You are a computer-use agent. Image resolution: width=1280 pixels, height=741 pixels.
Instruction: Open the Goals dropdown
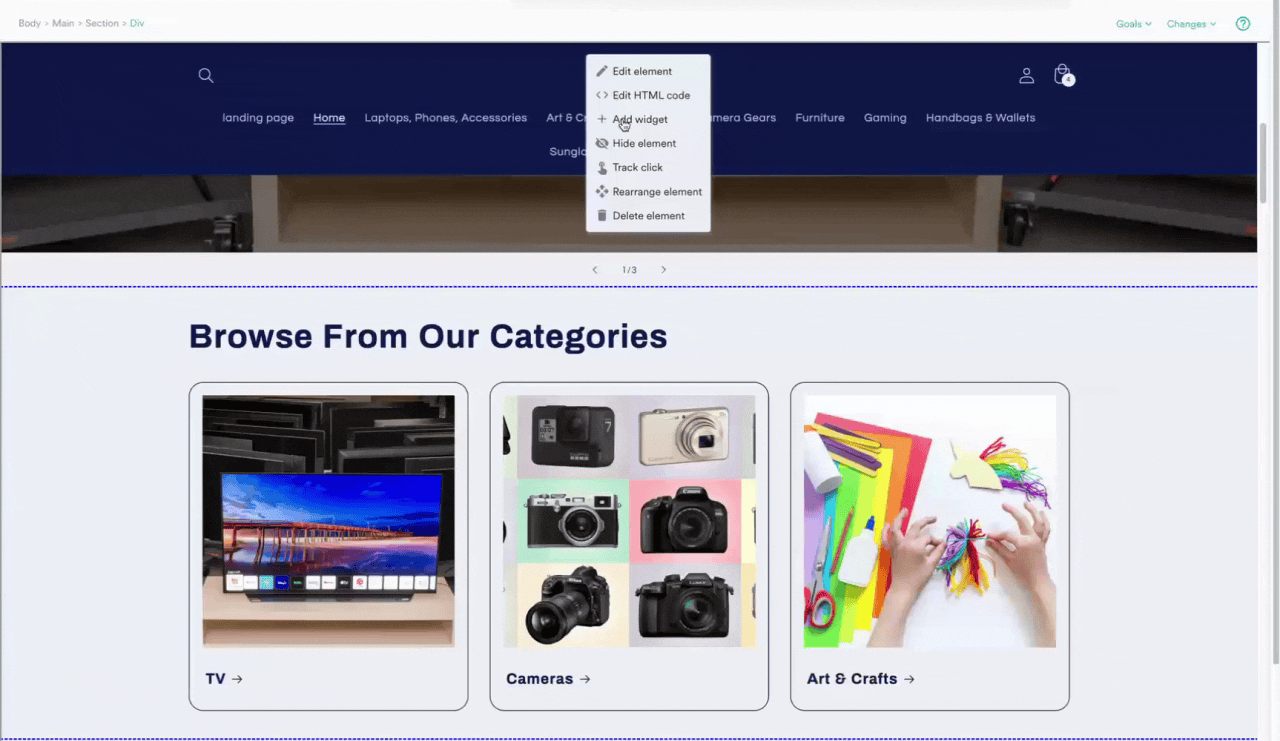pos(1133,23)
